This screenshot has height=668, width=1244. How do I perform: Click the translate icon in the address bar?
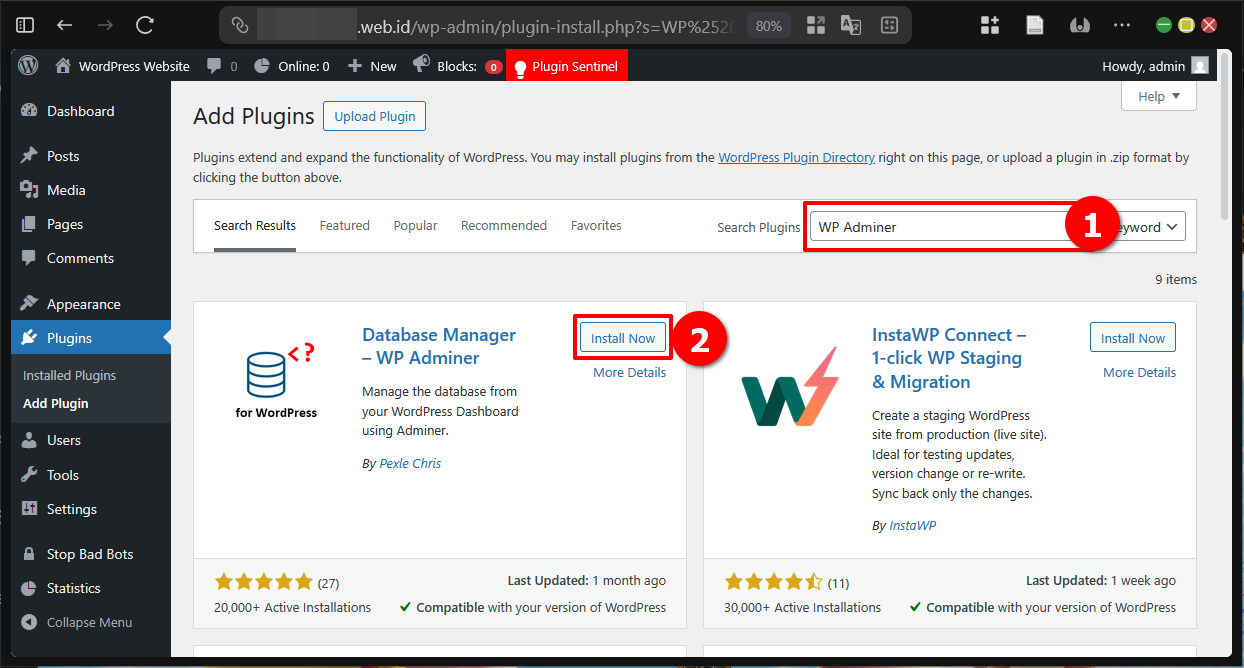(851, 25)
